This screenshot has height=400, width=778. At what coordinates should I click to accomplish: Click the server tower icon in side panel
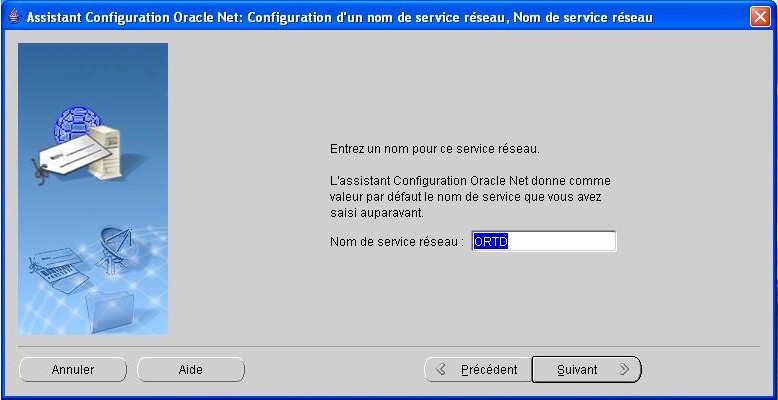105,151
